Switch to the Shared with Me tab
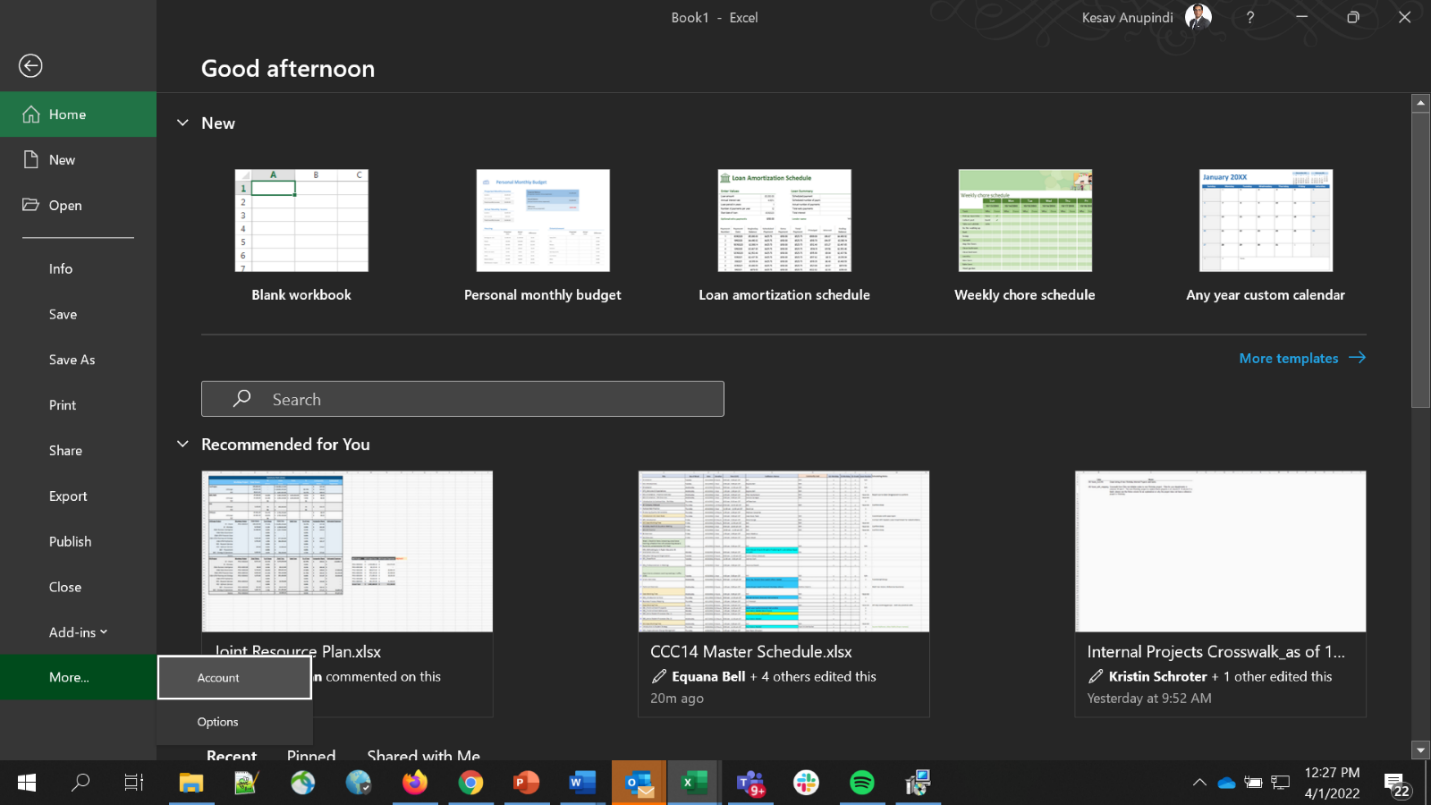 pos(423,756)
